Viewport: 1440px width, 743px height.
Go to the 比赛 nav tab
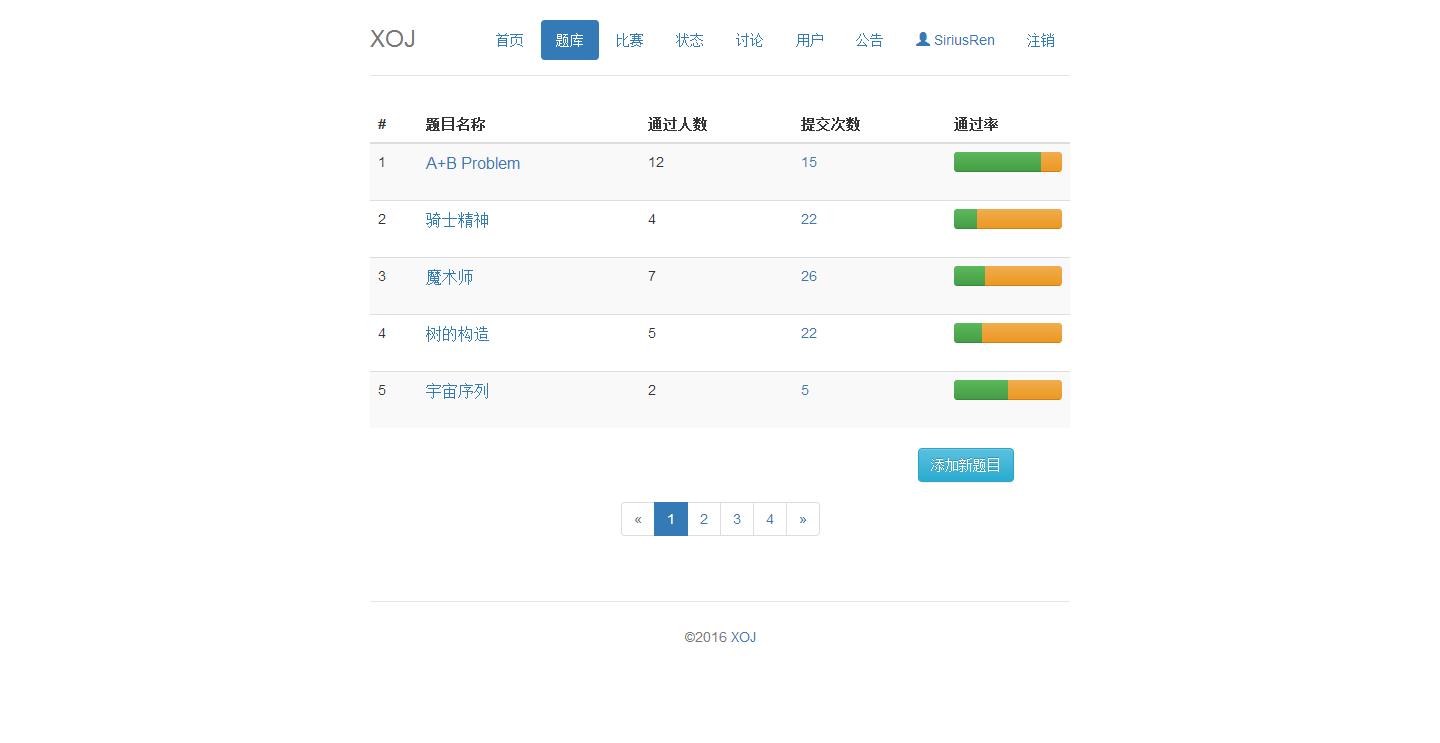pyautogui.click(x=630, y=40)
